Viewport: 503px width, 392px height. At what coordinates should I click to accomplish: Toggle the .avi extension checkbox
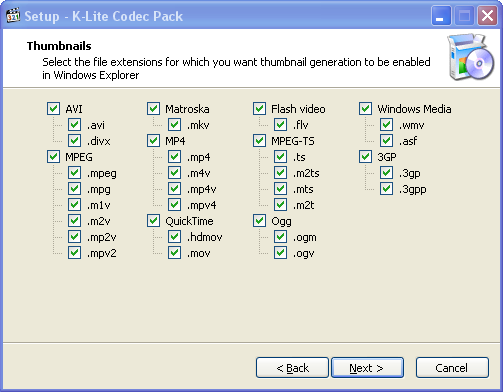click(74, 125)
